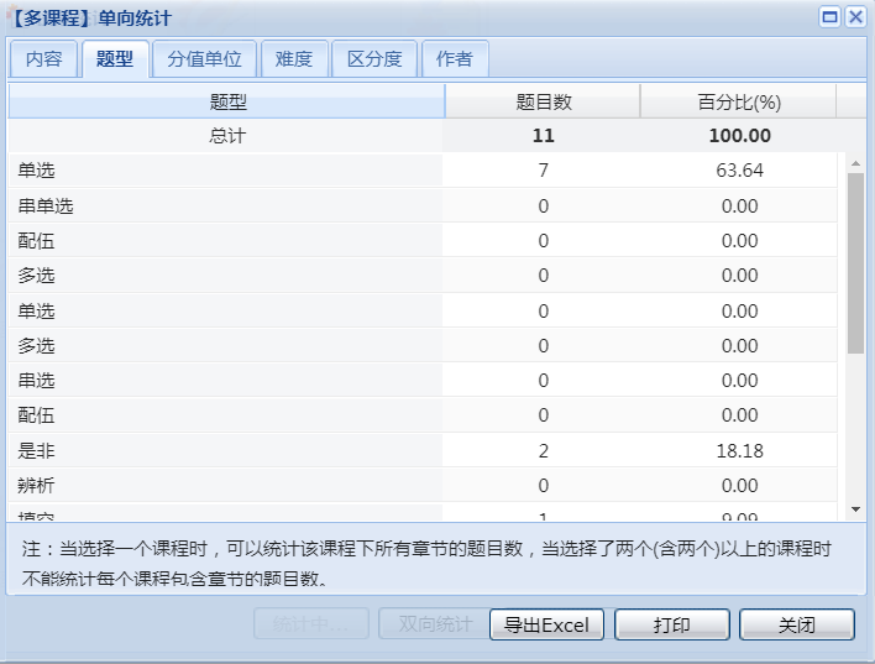Show the 区分度 tab

(374, 59)
